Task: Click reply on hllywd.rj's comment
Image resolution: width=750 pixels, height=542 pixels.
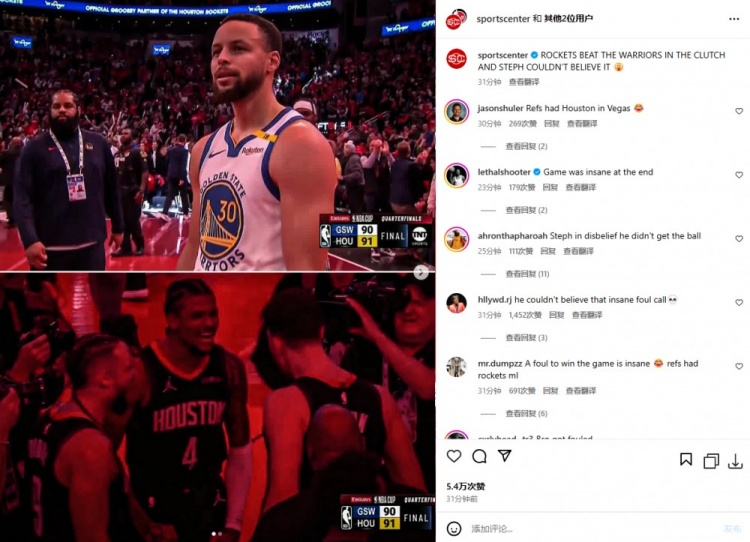Action: pyautogui.click(x=556, y=315)
